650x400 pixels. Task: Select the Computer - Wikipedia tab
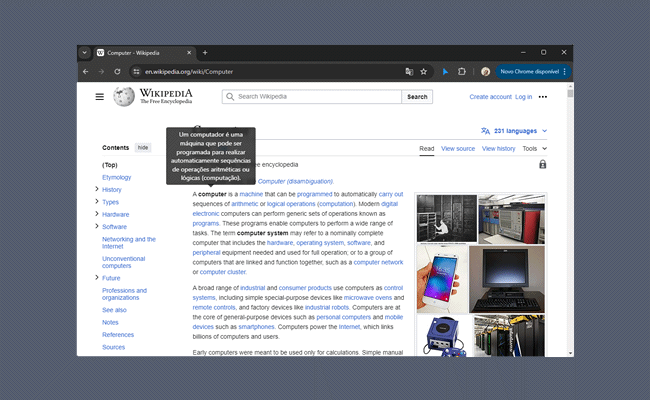[144, 53]
